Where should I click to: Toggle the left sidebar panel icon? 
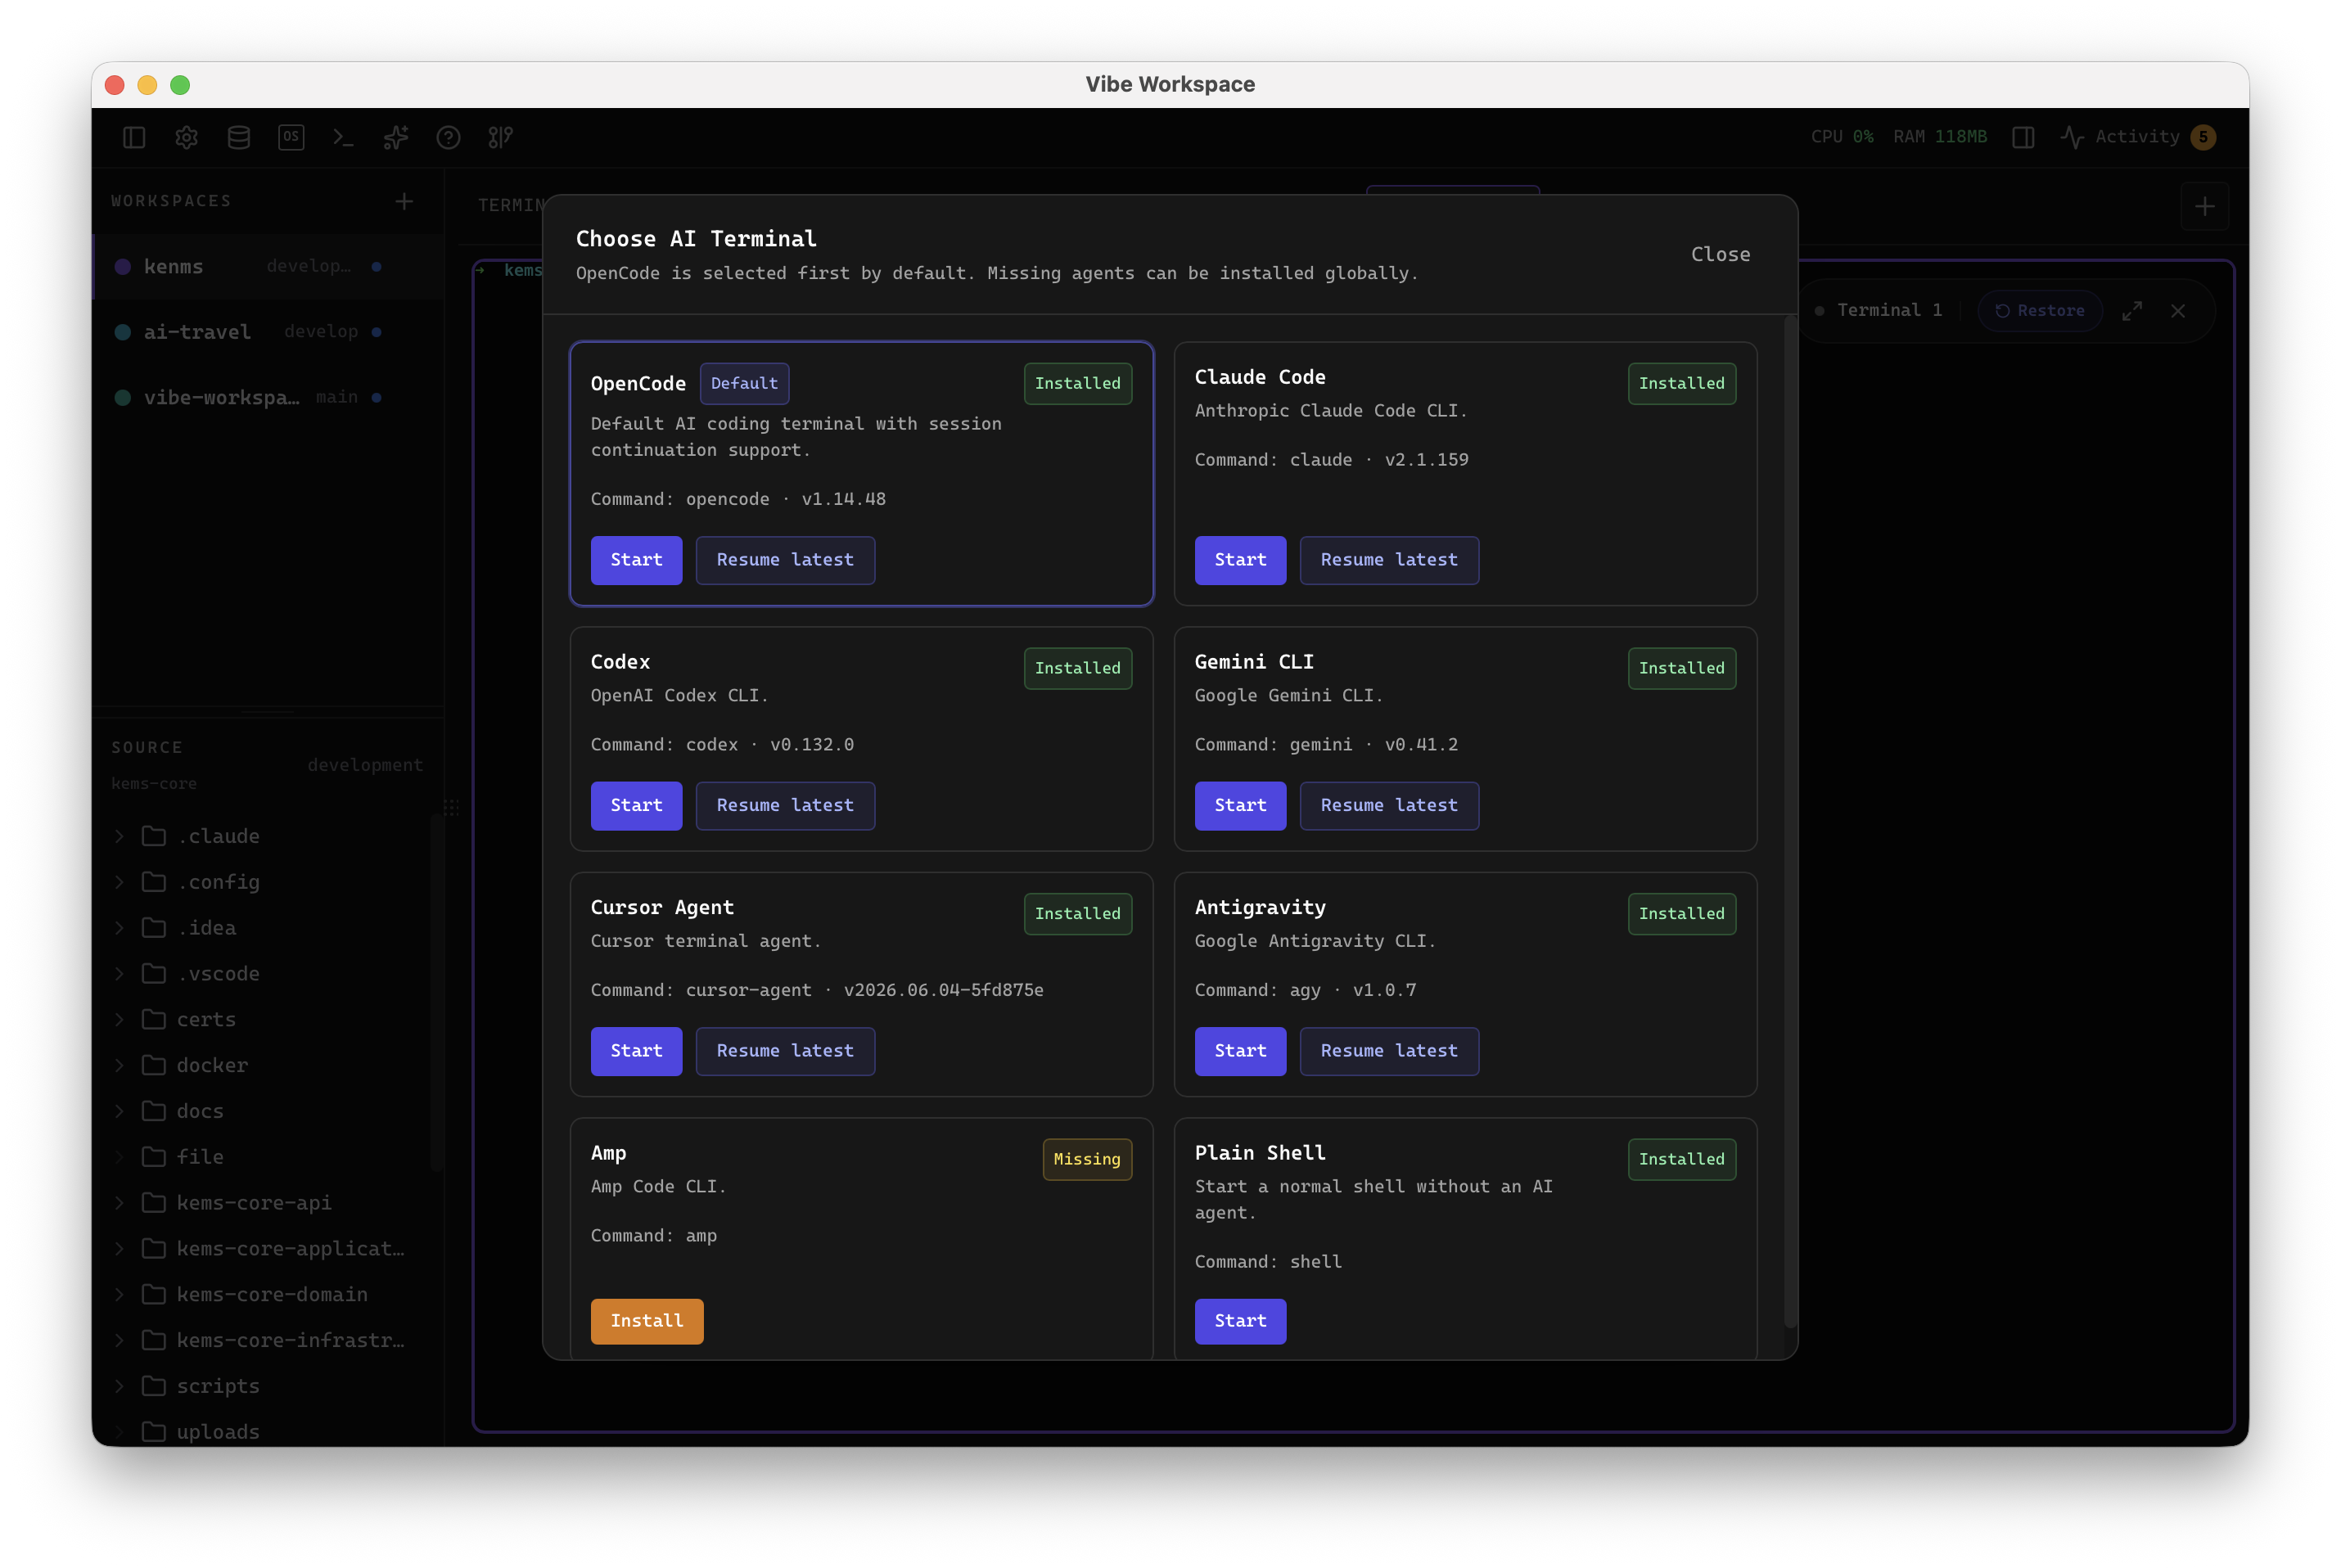pos(134,137)
